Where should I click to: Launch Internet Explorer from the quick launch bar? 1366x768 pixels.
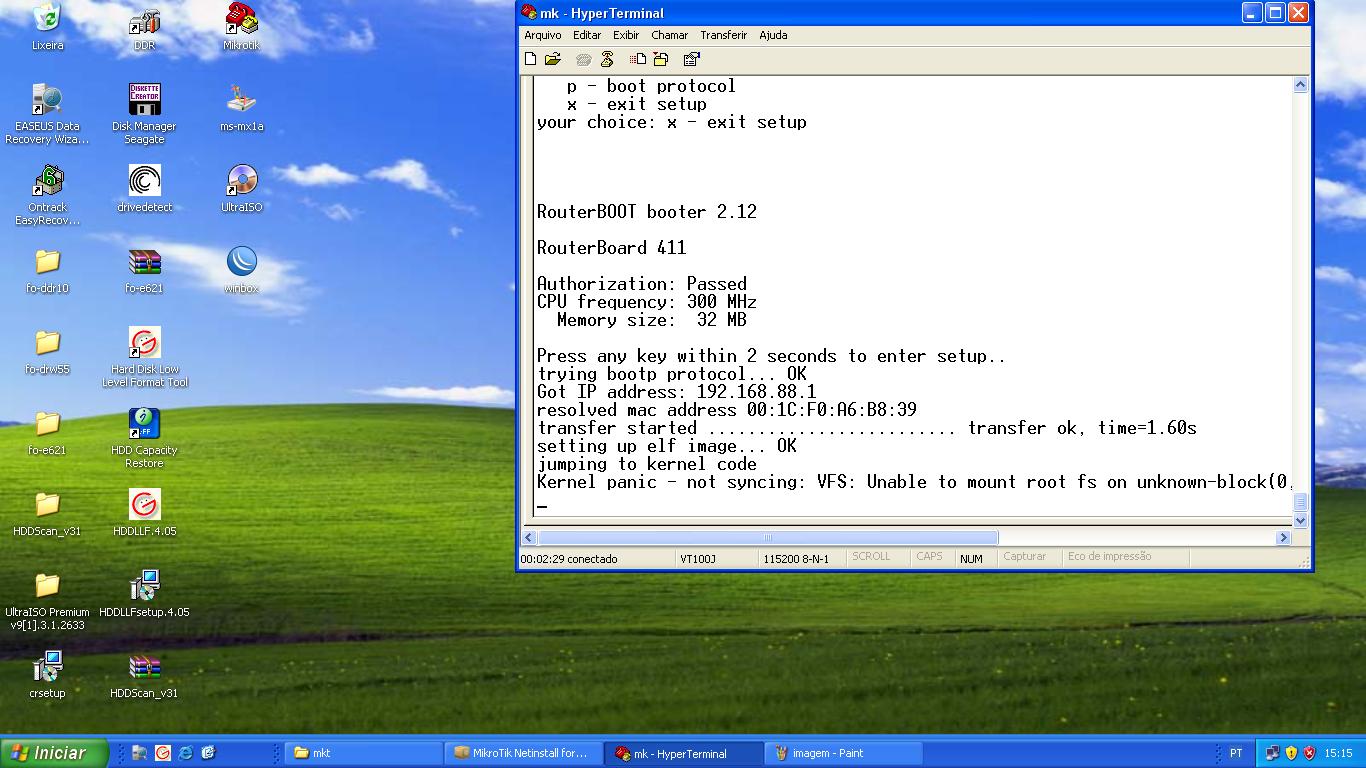coord(185,753)
